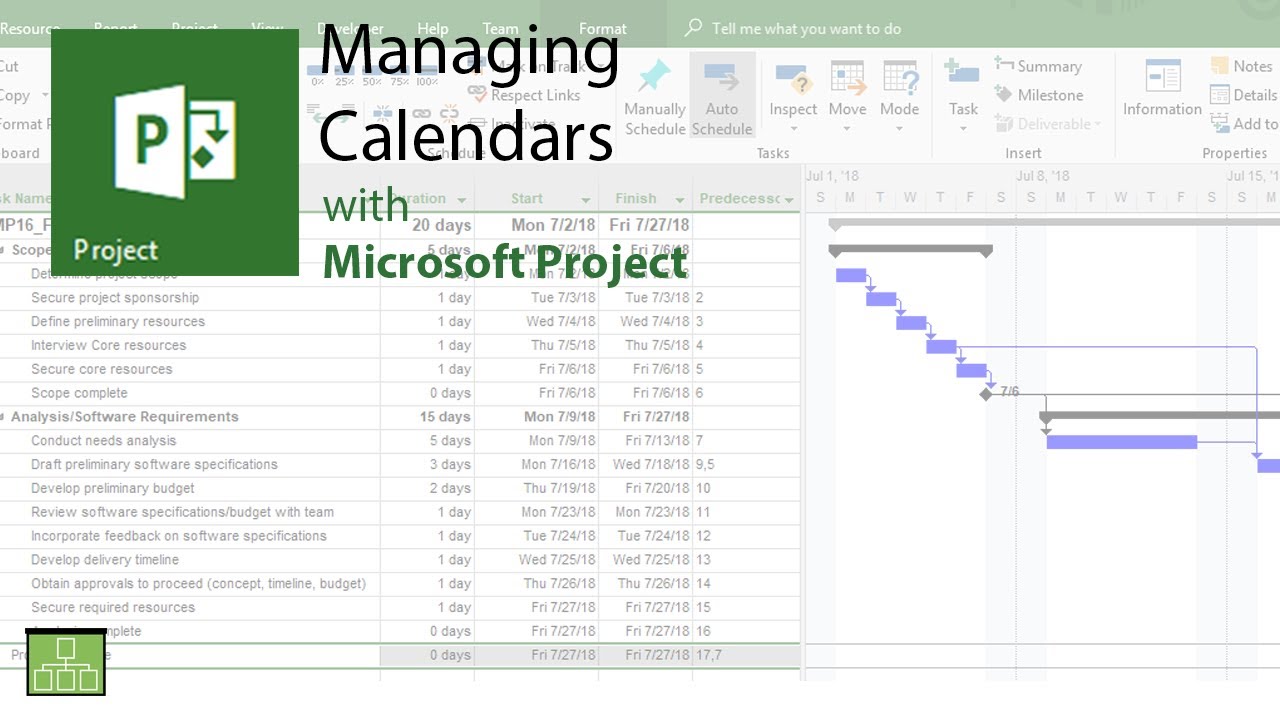Open the Duration column filter dropdown
1280x720 pixels.
point(461,199)
